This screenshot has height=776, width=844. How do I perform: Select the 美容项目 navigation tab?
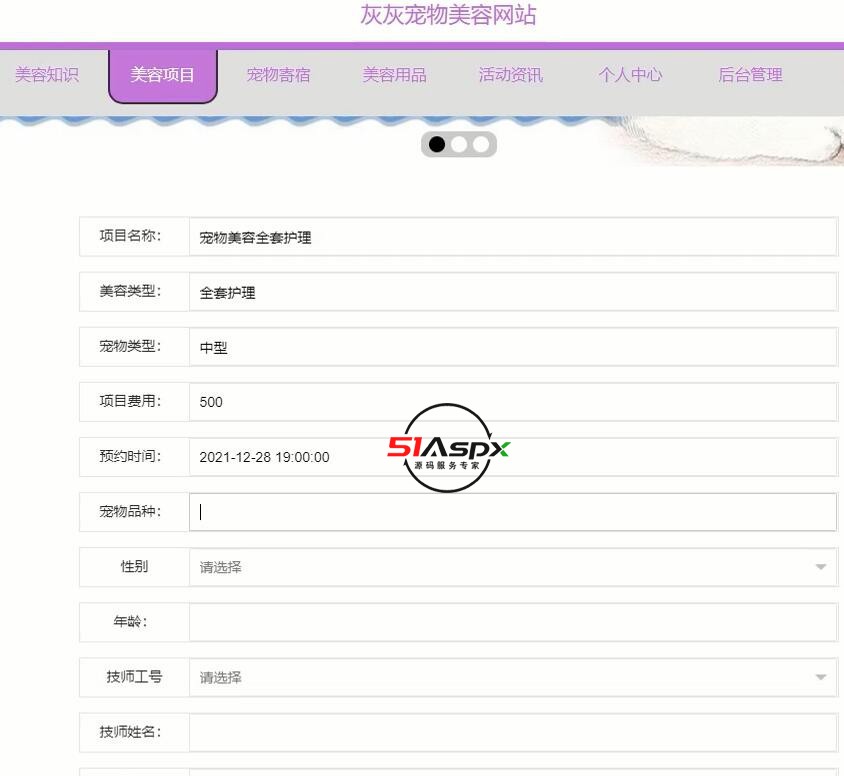pos(163,75)
